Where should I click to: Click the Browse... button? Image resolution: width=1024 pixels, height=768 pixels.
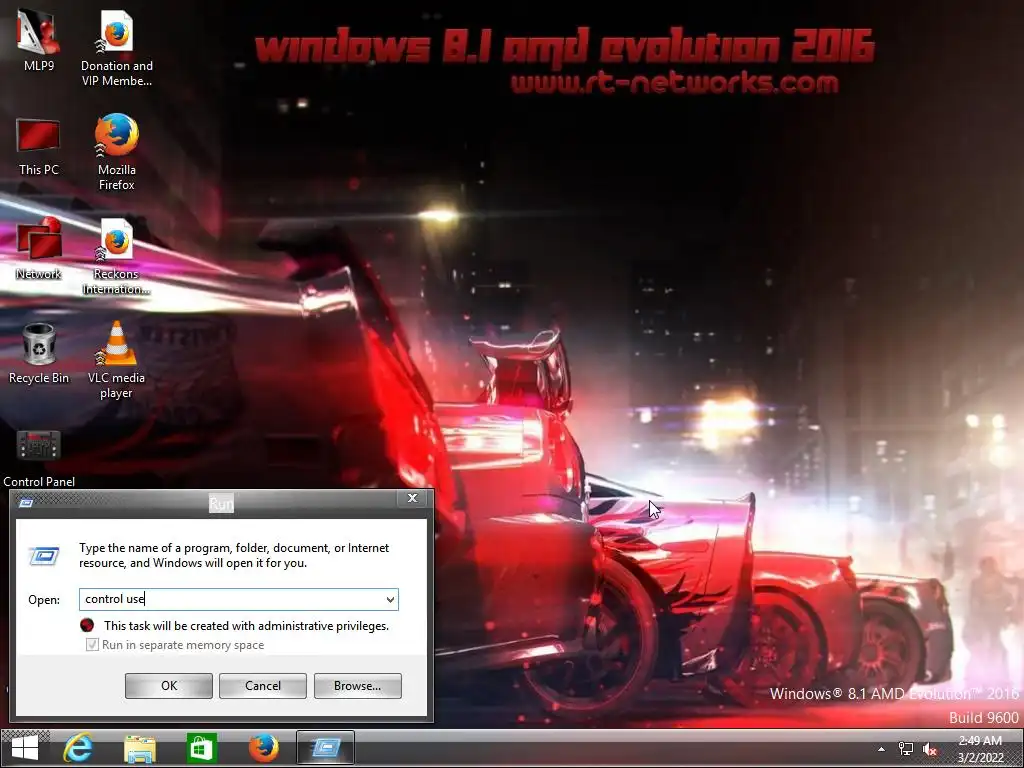point(357,686)
